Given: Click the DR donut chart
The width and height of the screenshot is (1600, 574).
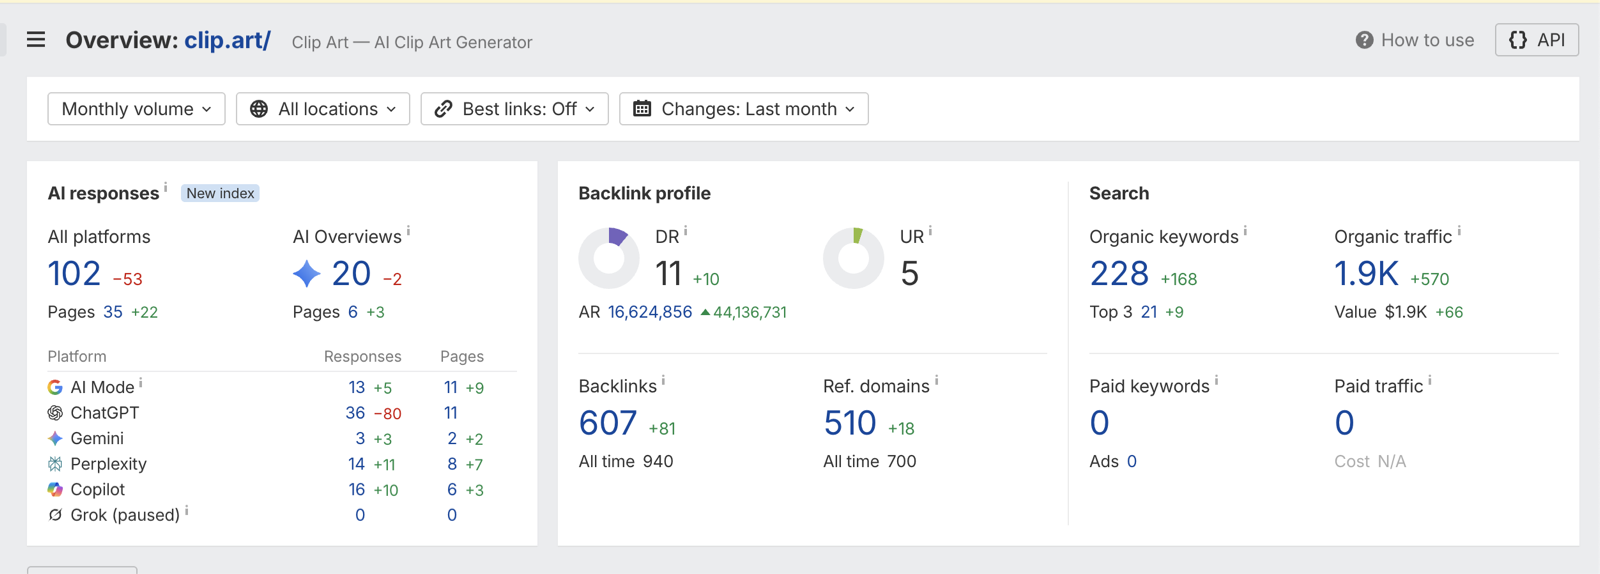Looking at the screenshot, I should click(x=609, y=258).
